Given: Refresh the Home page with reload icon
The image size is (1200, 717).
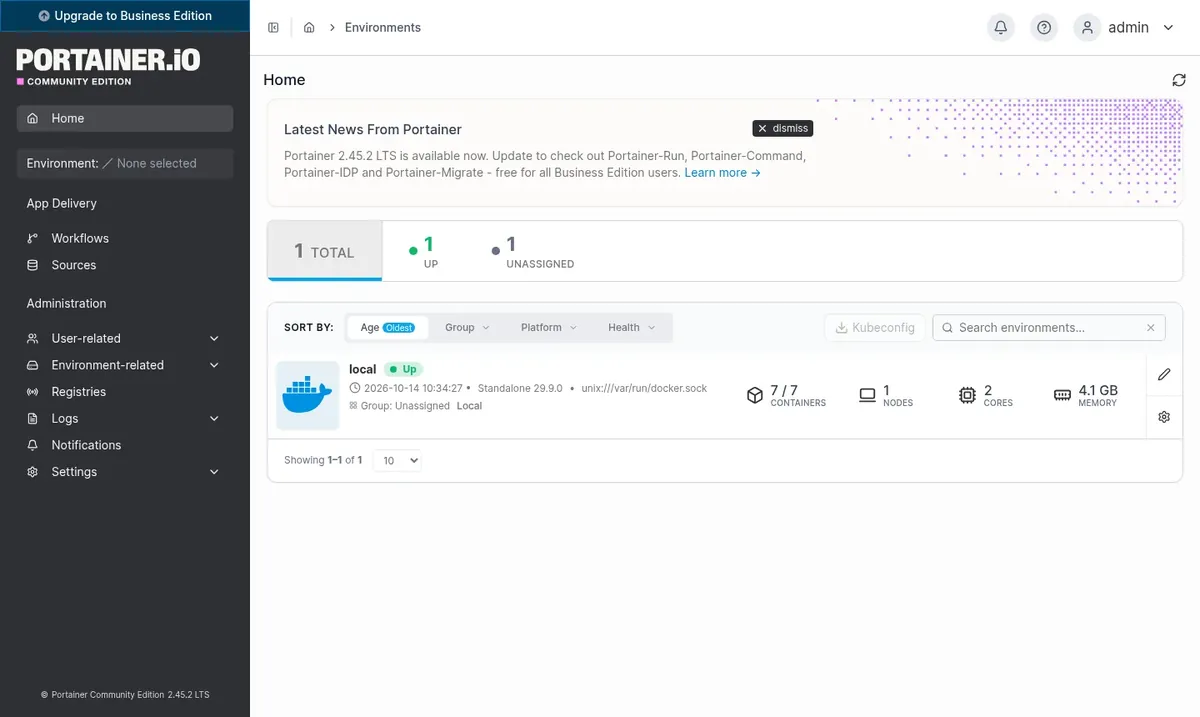Looking at the screenshot, I should (x=1179, y=80).
